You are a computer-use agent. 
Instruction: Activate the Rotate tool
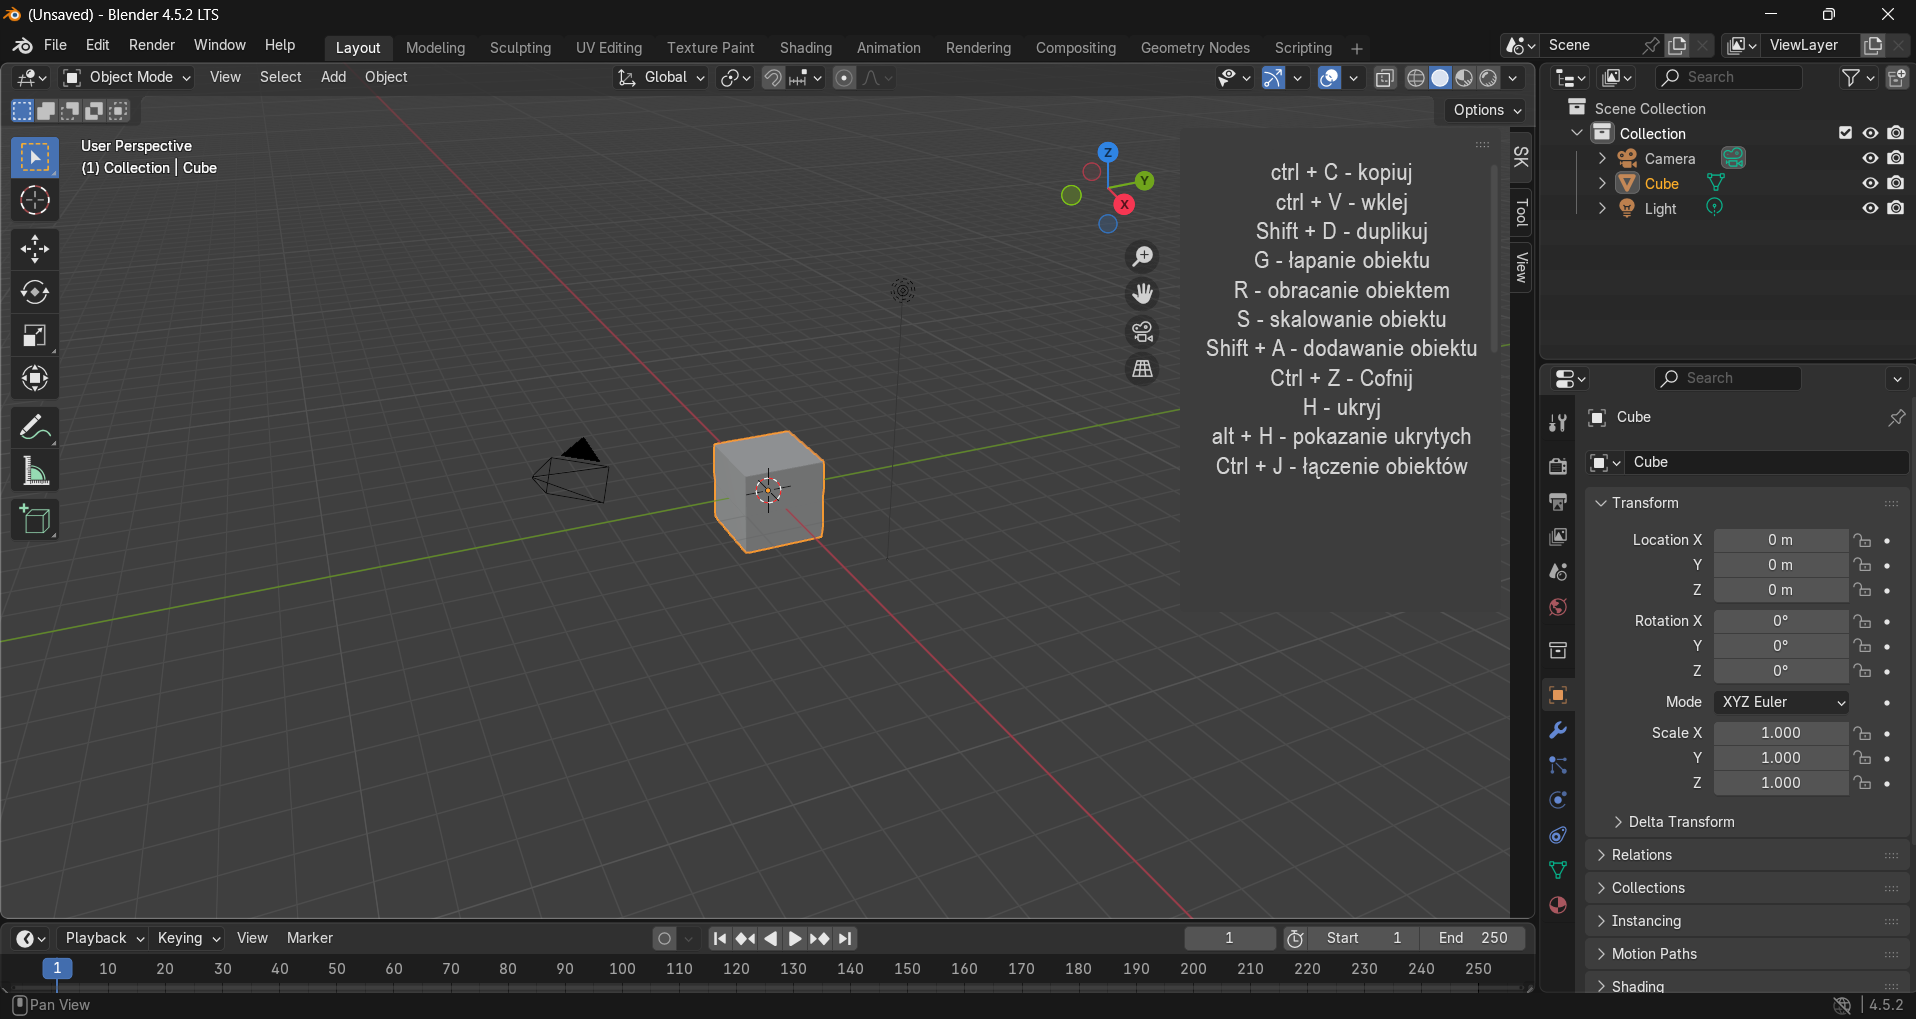coord(35,292)
